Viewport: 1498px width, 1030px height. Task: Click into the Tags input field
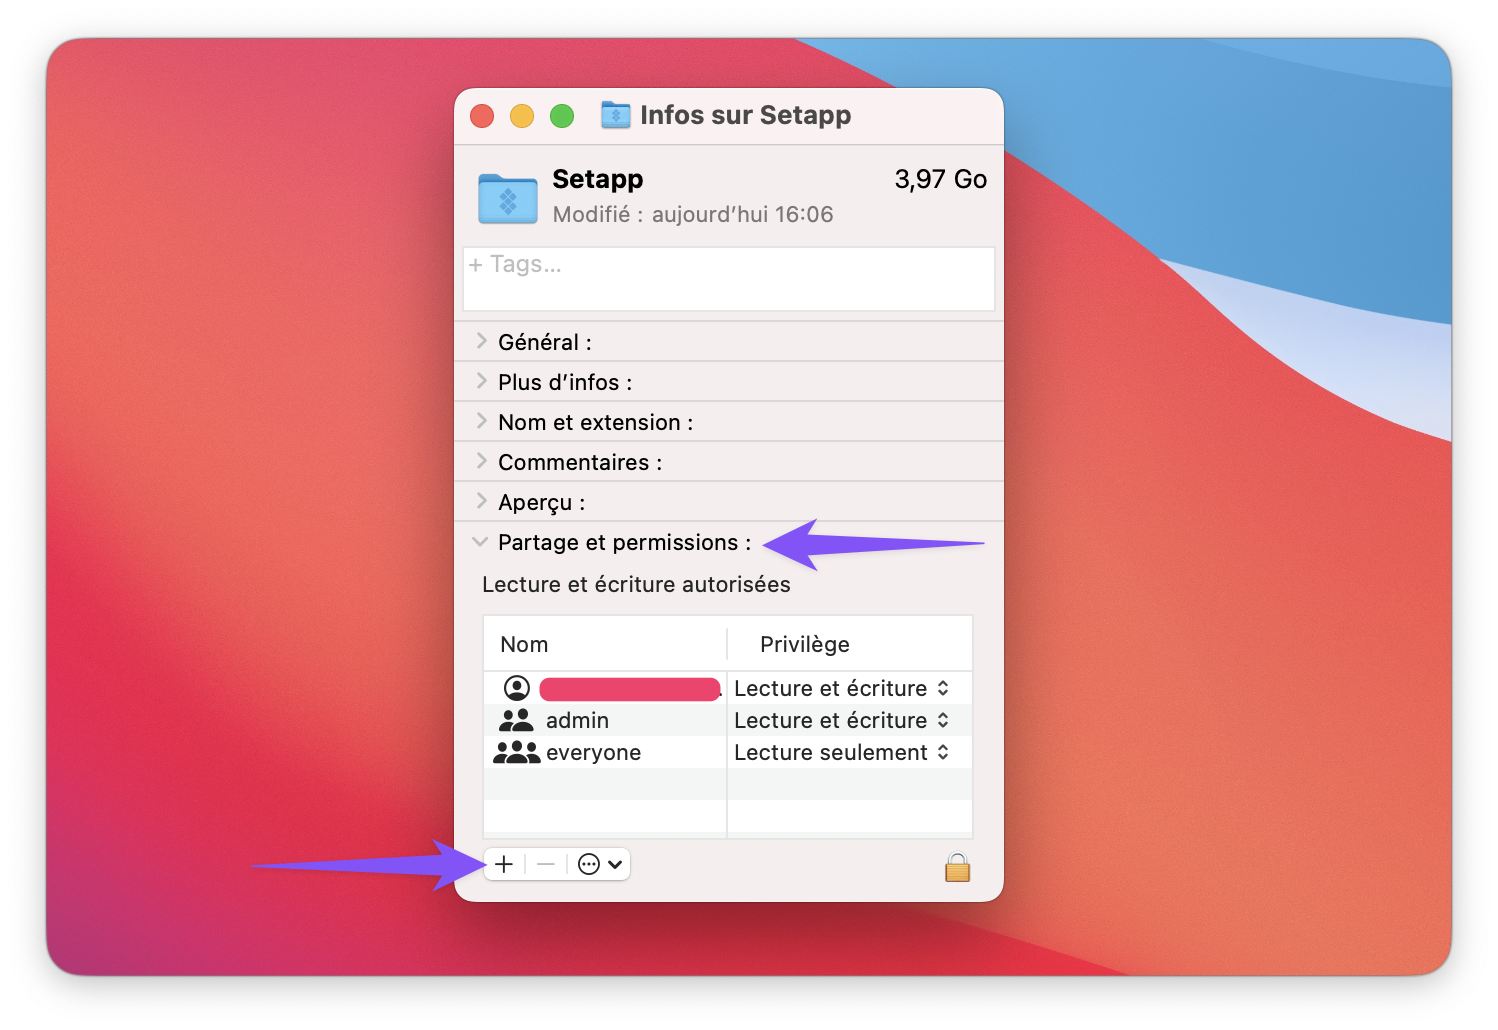(728, 278)
